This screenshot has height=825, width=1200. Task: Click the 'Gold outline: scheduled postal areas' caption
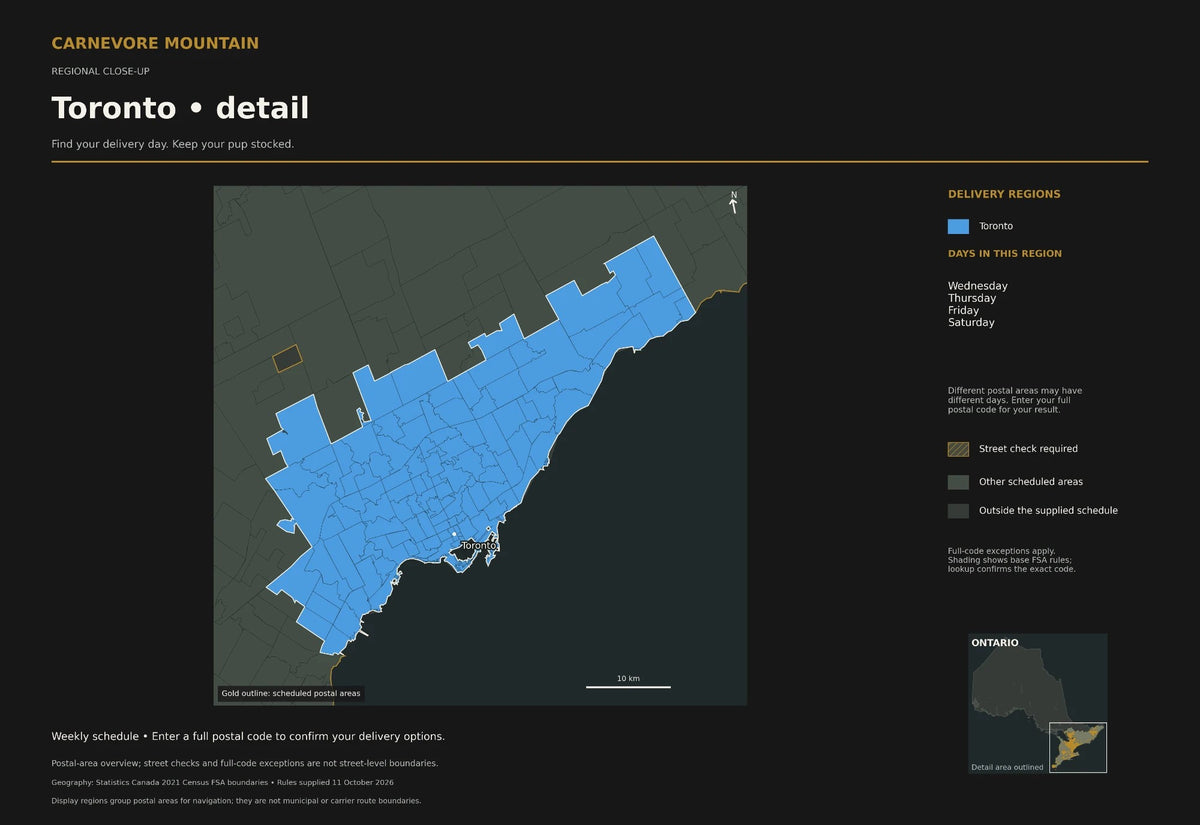point(291,693)
